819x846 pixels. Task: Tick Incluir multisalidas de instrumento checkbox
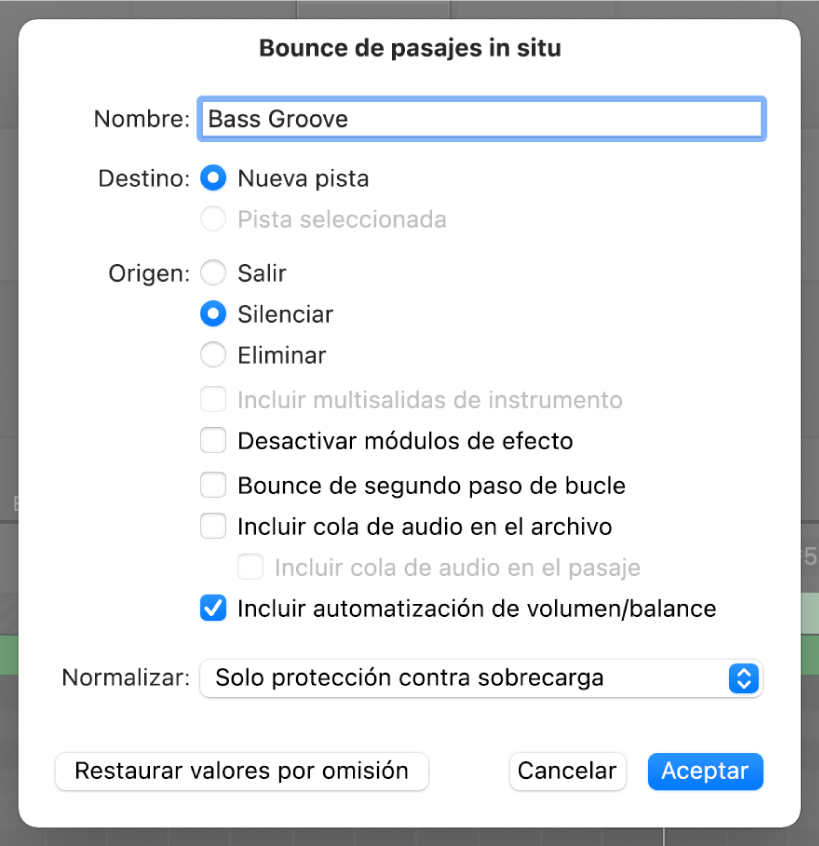click(213, 401)
